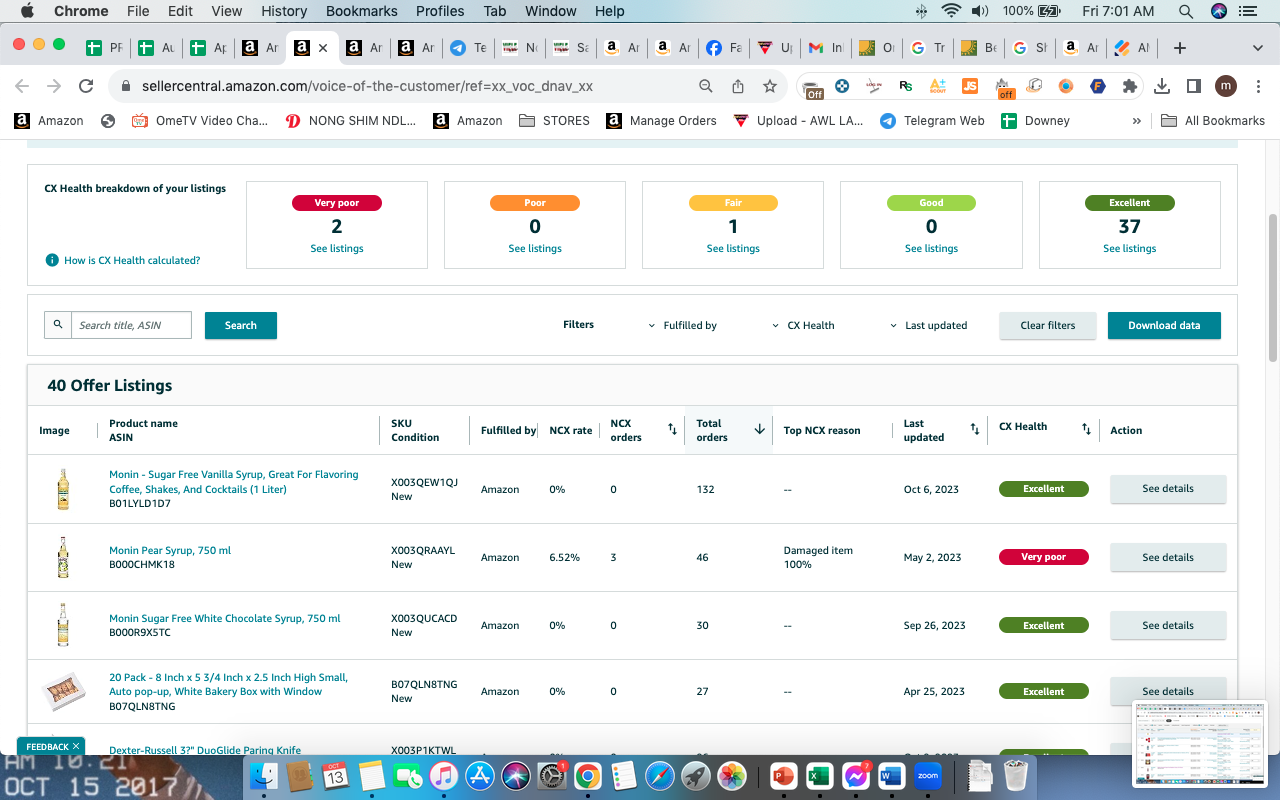Click the Monin Vanilla Syrup product thumbnail
This screenshot has width=1280, height=800.
(x=63, y=489)
